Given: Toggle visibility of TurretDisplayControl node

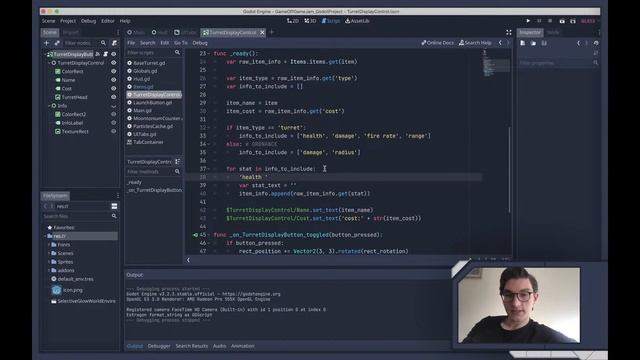Looking at the screenshot, I should click(x=113, y=63).
